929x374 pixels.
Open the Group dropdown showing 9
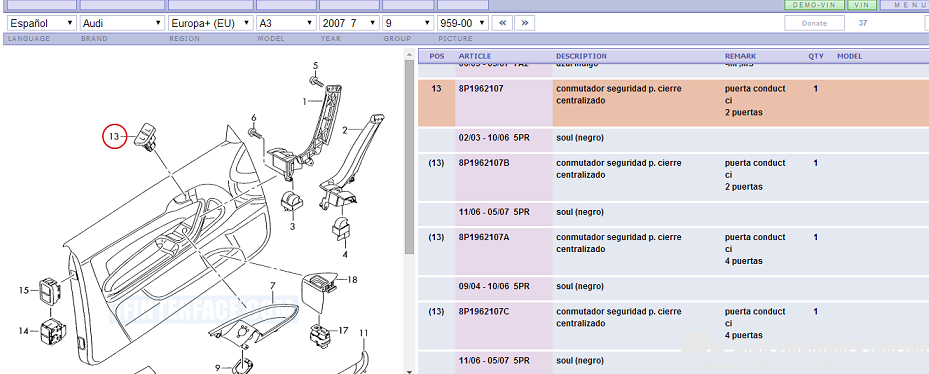coord(408,23)
